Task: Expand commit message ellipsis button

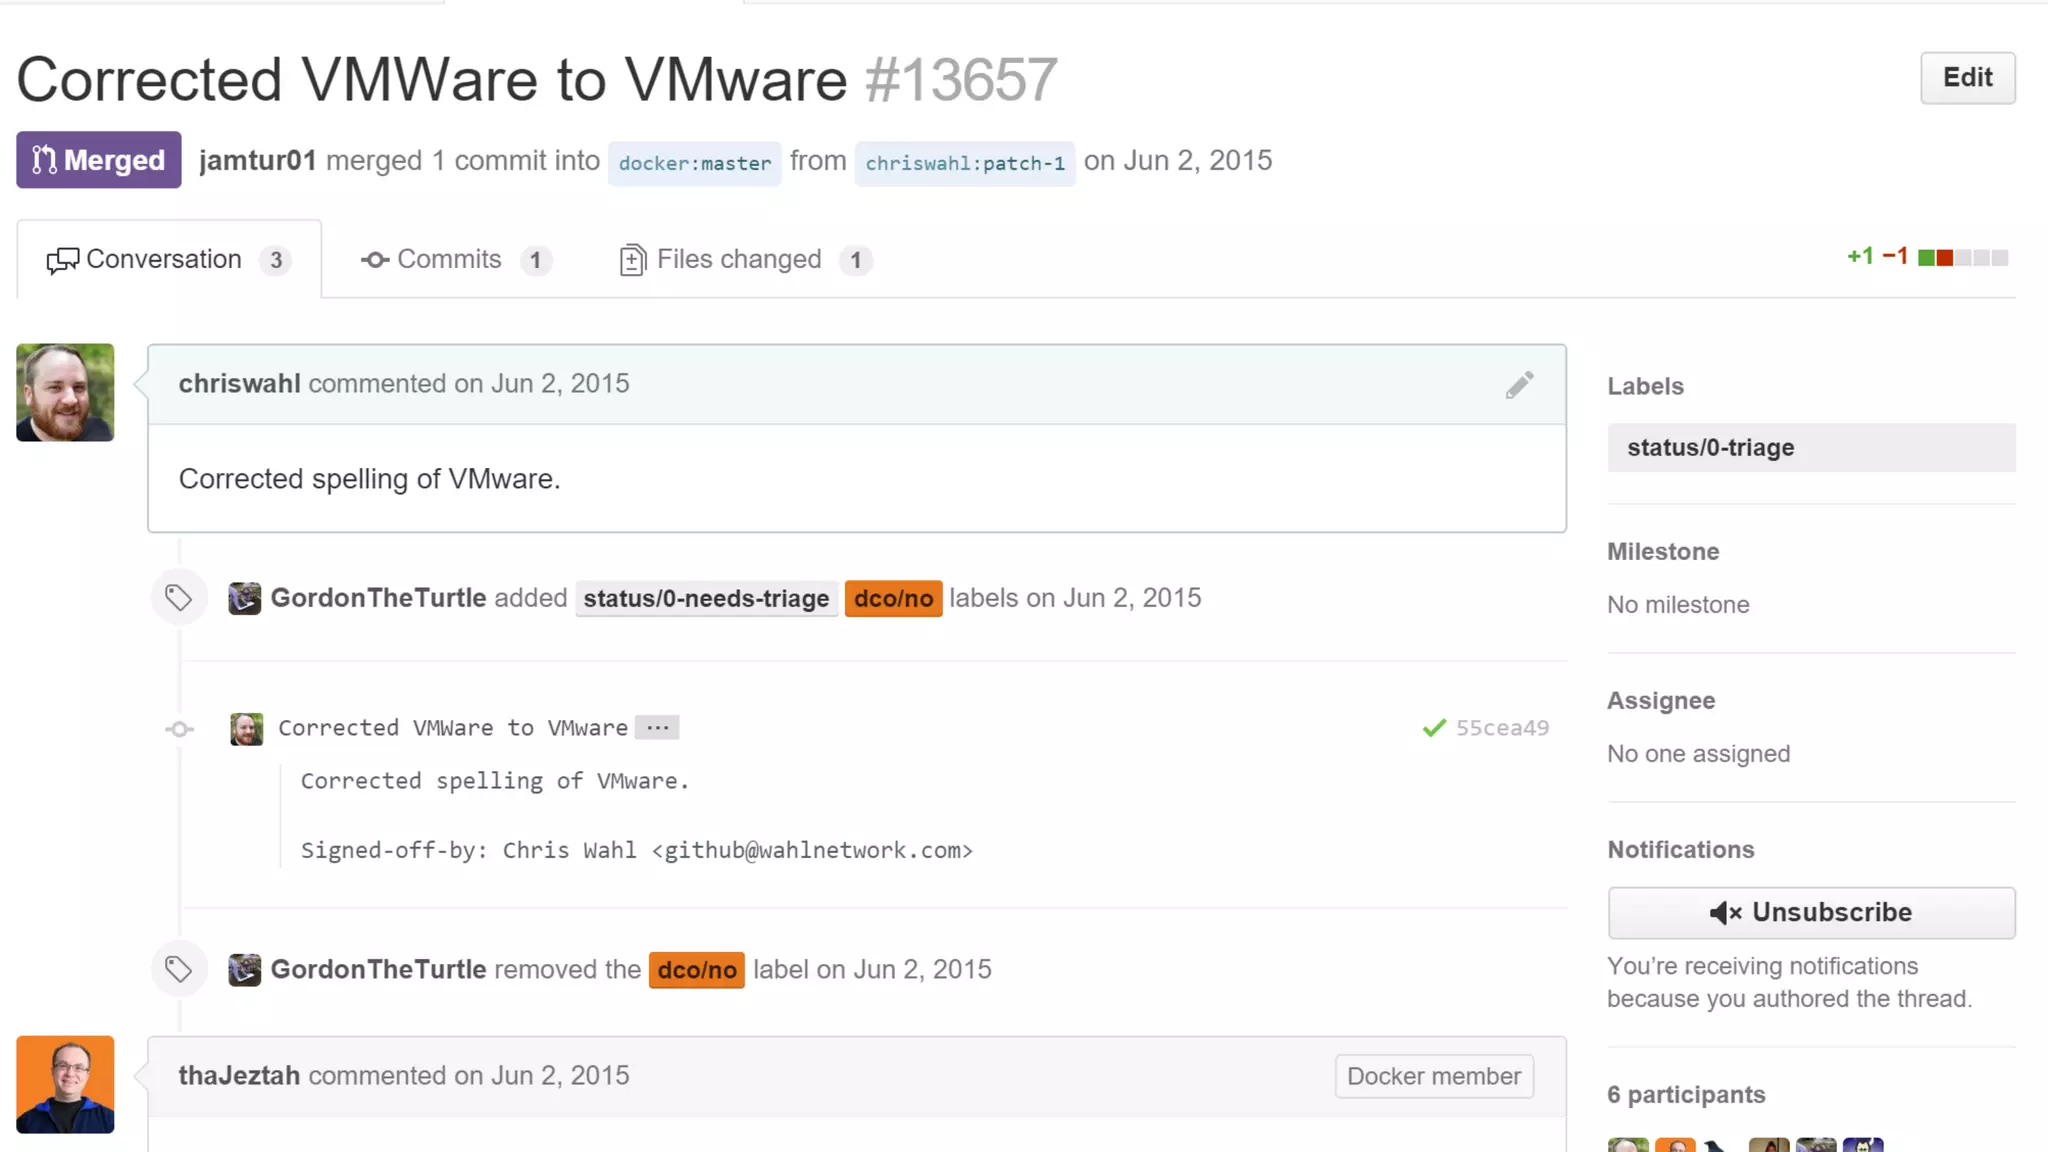Action: [657, 728]
